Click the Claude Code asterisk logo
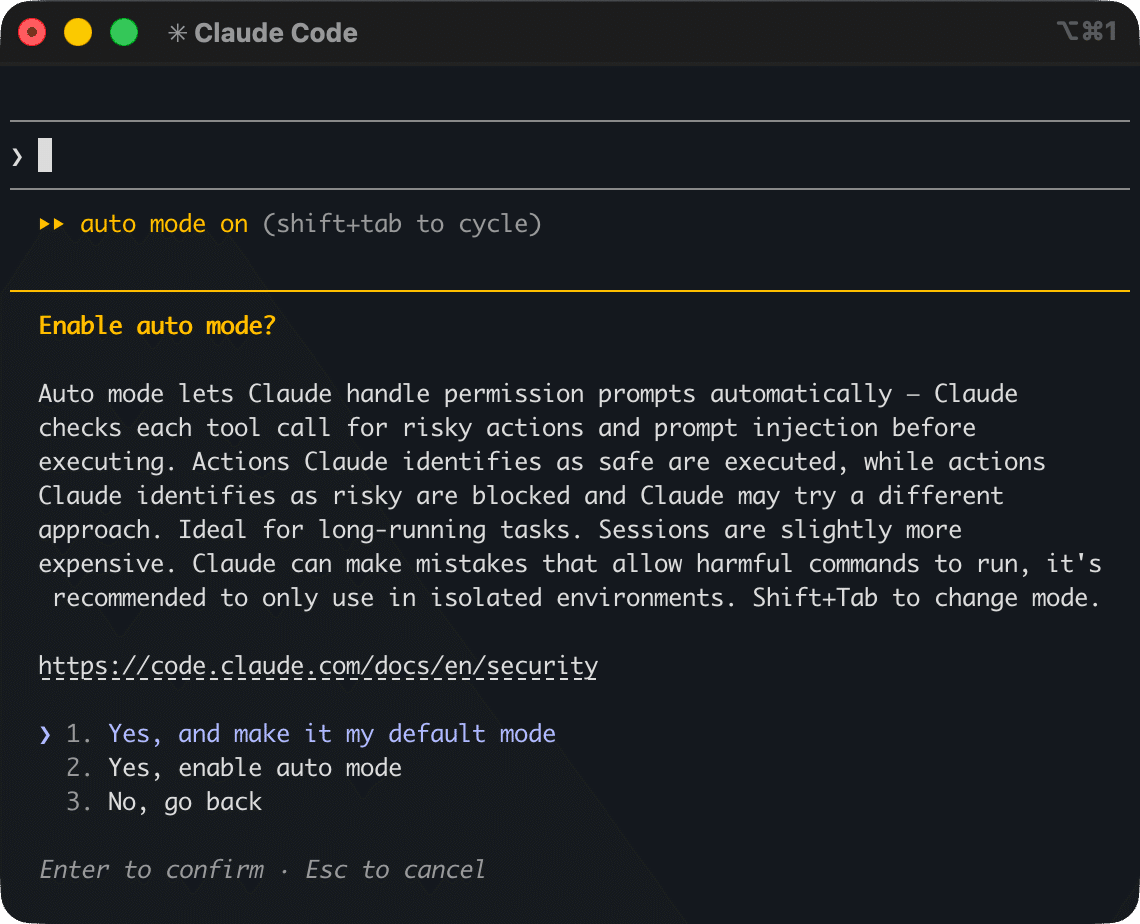This screenshot has height=924, width=1140. 177,33
